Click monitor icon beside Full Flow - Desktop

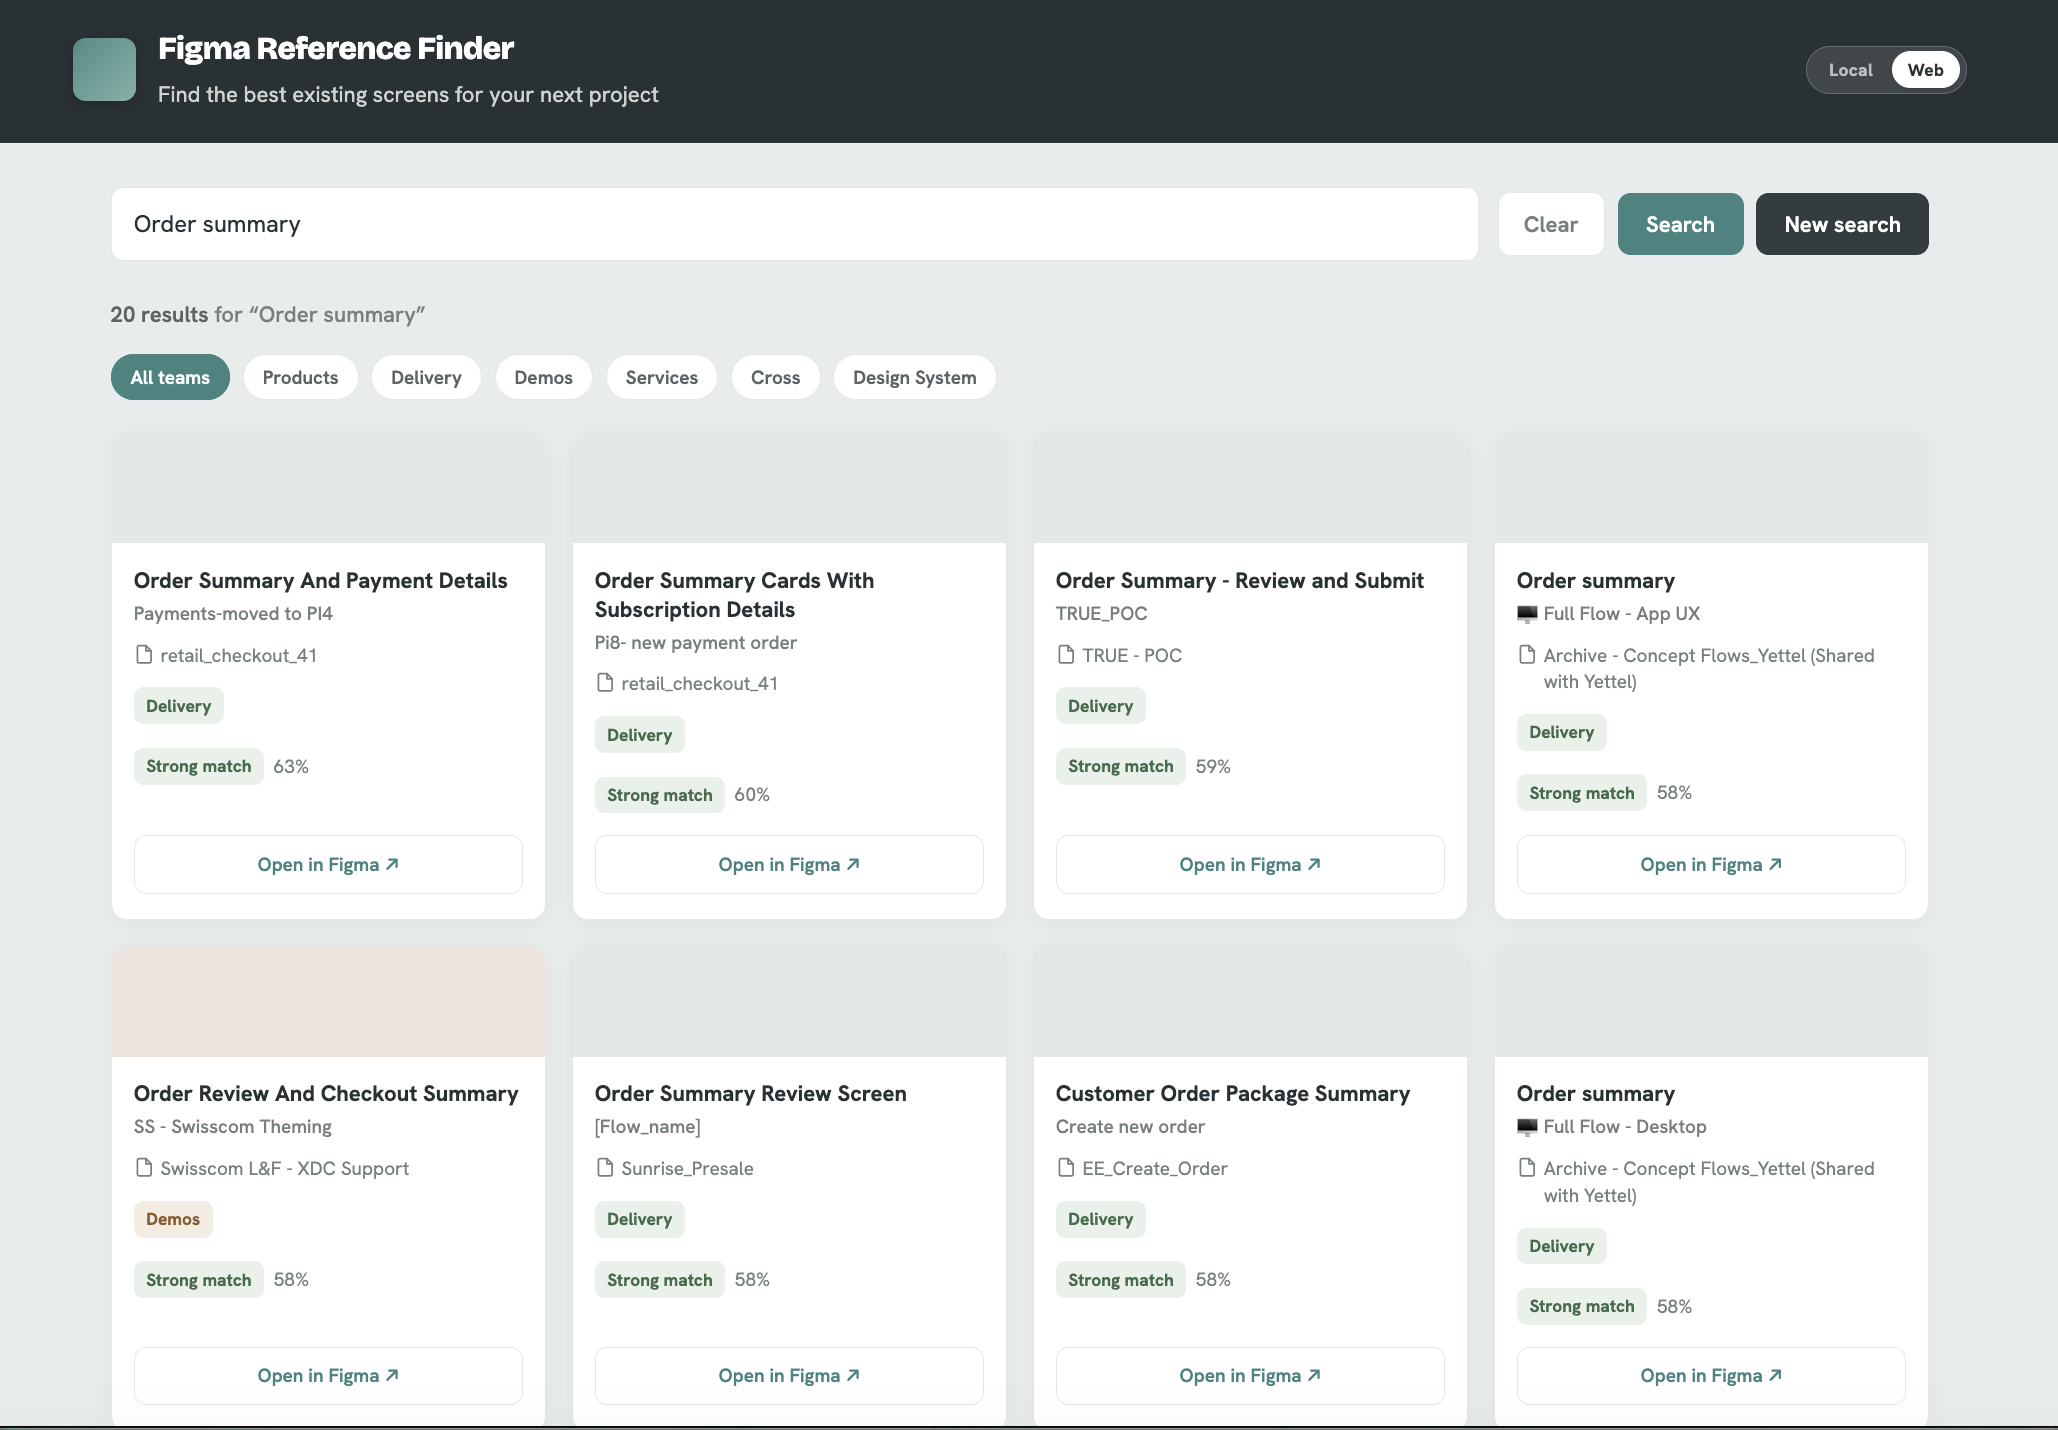pos(1527,1127)
